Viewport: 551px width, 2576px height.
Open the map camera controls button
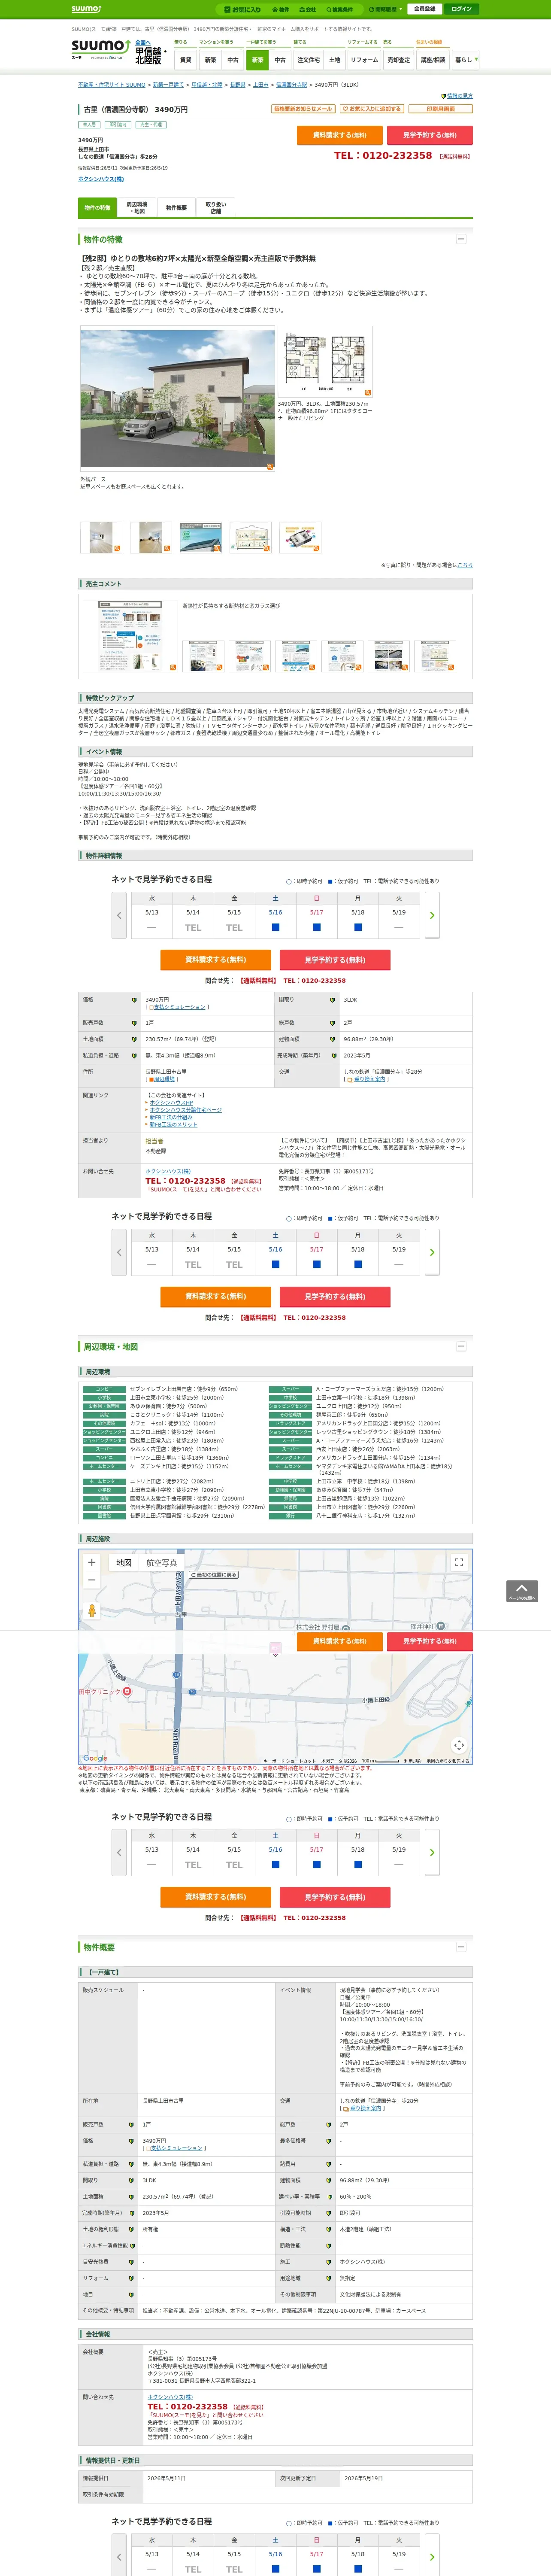[459, 1745]
